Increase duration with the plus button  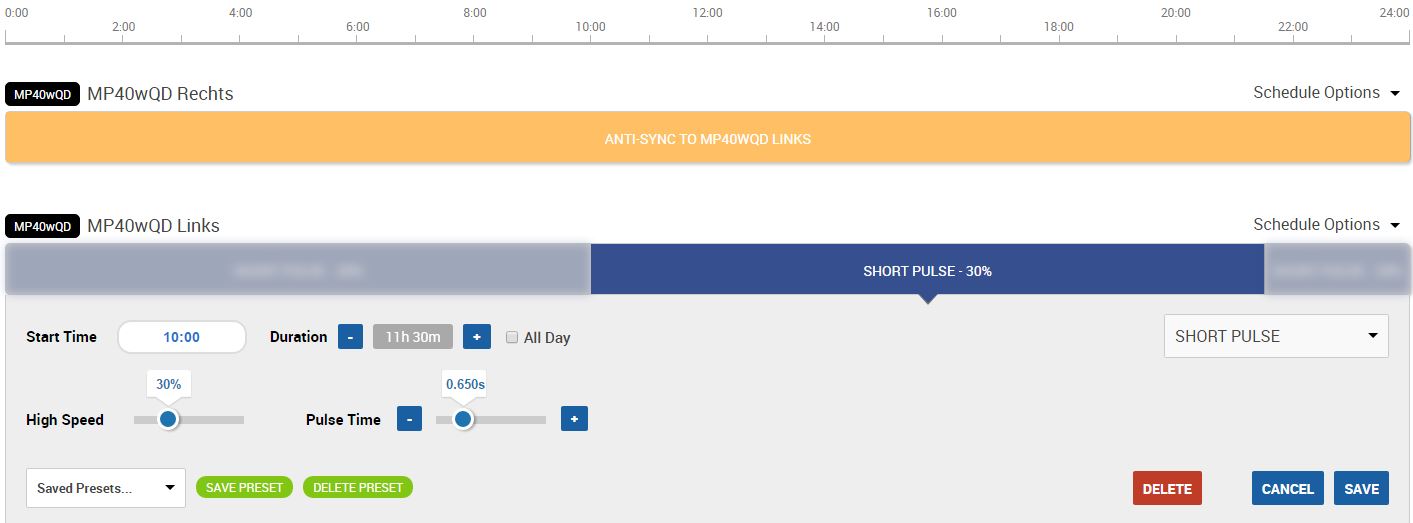pyautogui.click(x=476, y=337)
